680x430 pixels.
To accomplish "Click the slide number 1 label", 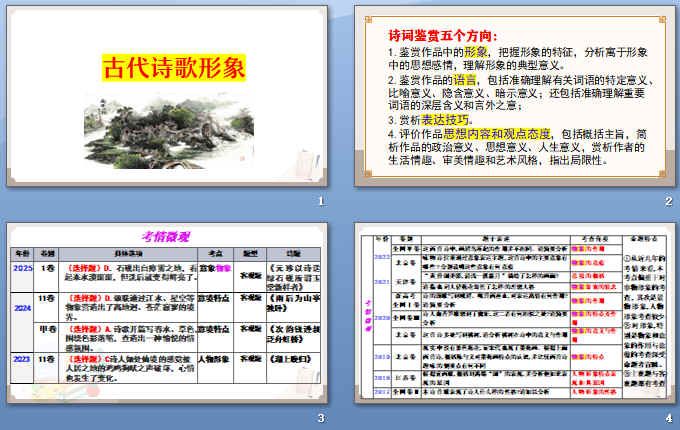I will point(320,202).
